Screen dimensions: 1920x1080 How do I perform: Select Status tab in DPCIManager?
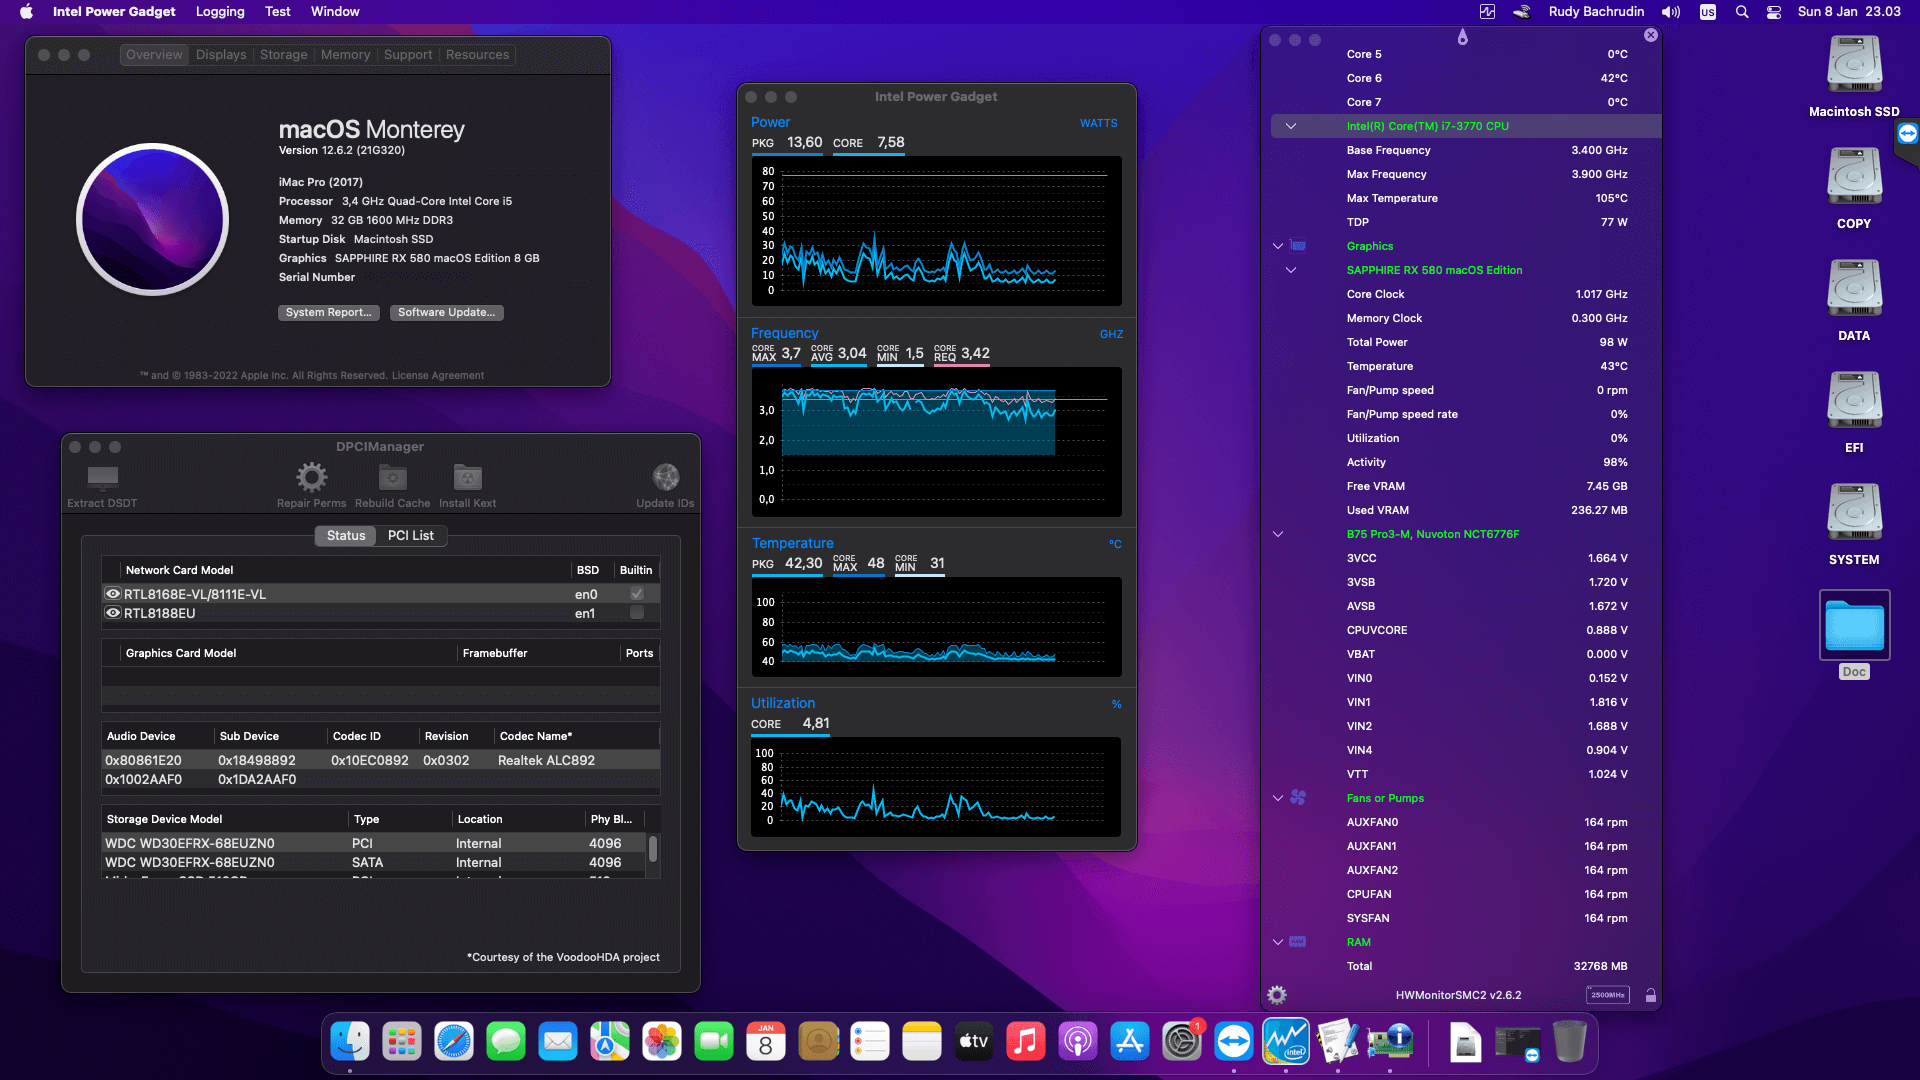tap(346, 536)
